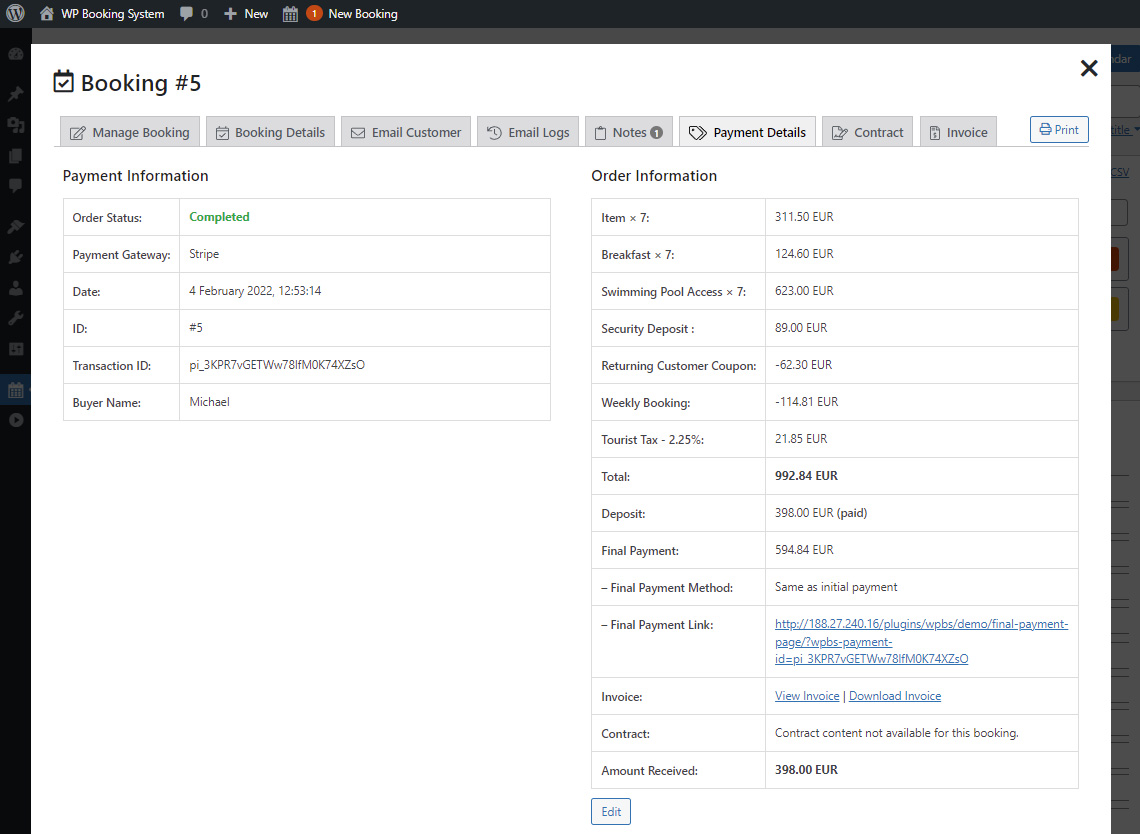The width and height of the screenshot is (1140, 834).
Task: Click the Comments speech-bubble sidebar icon
Action: (x=16, y=186)
